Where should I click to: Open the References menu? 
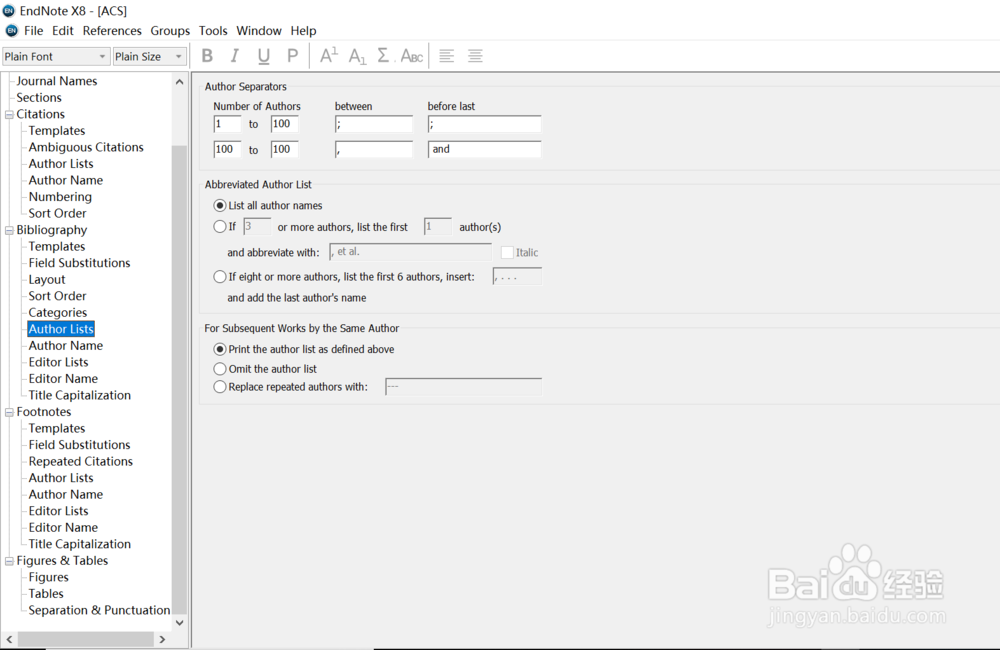112,31
